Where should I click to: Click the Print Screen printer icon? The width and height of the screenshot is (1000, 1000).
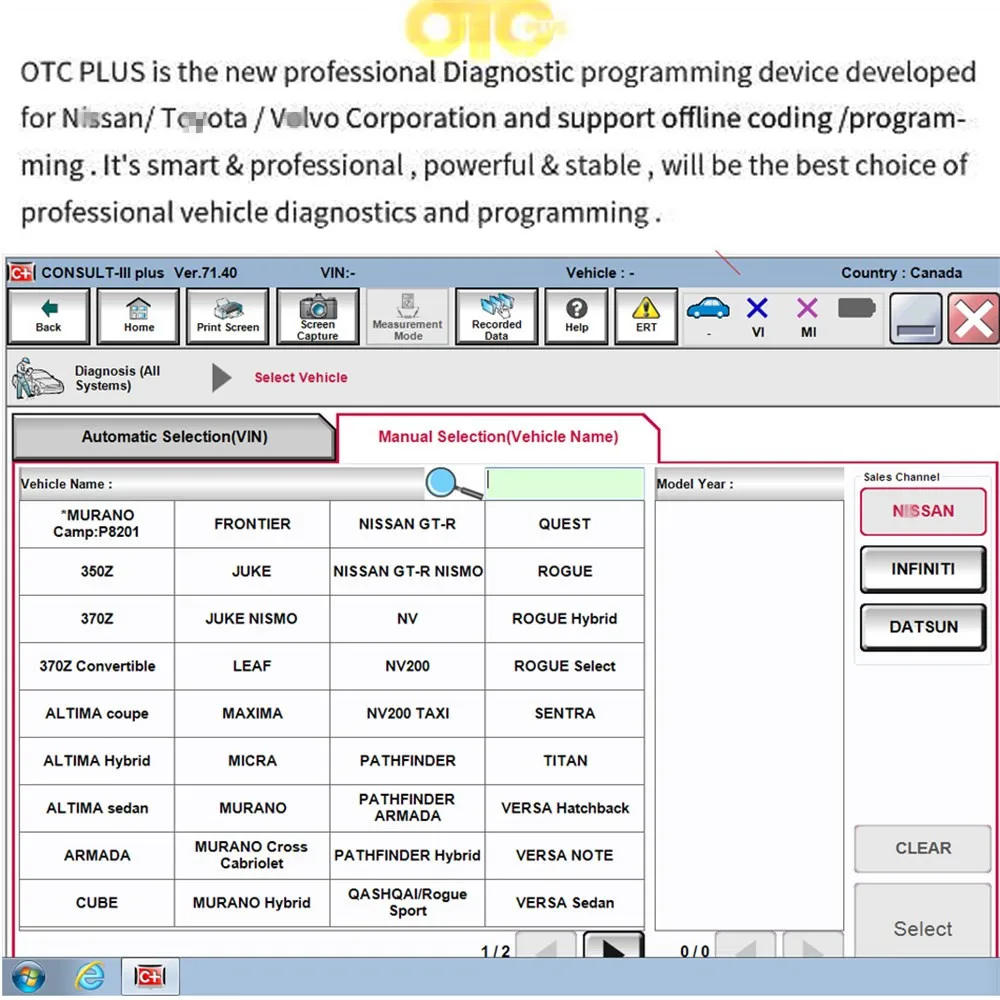228,316
